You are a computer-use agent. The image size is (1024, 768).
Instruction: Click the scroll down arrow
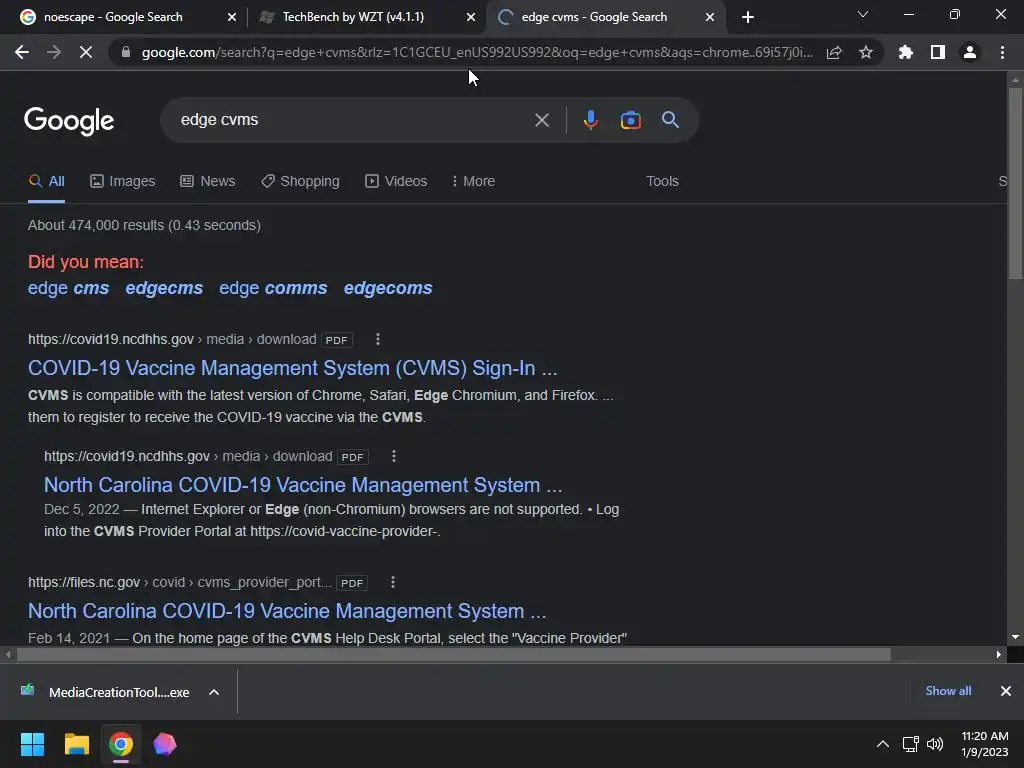pyautogui.click(x=1015, y=637)
